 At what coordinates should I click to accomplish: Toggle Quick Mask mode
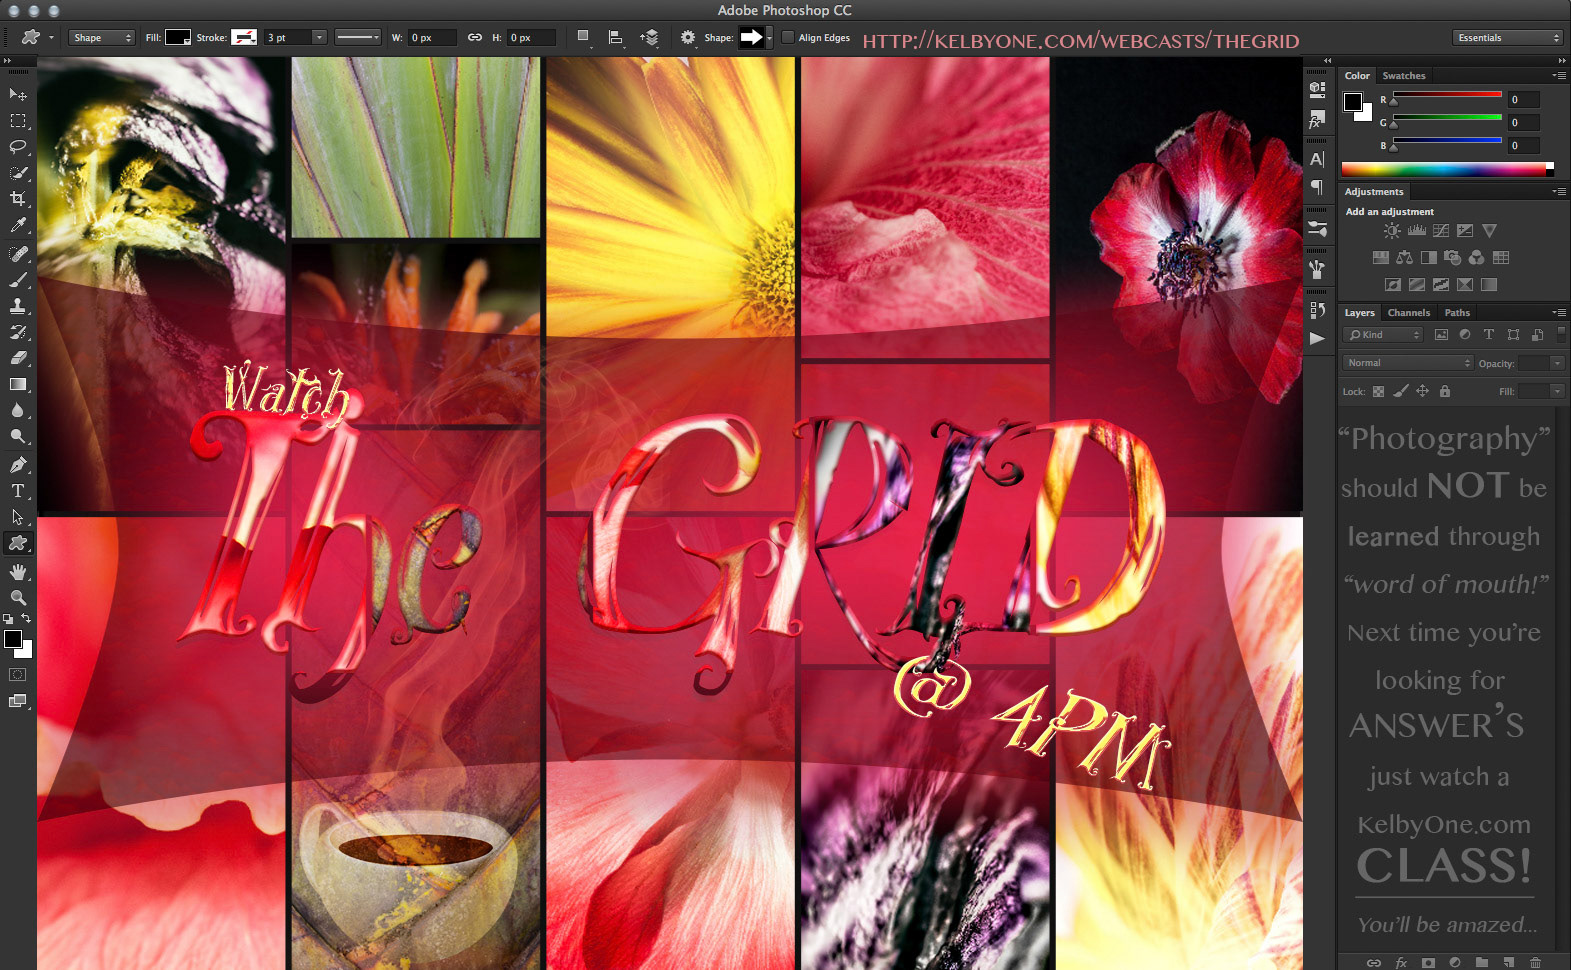click(x=18, y=675)
